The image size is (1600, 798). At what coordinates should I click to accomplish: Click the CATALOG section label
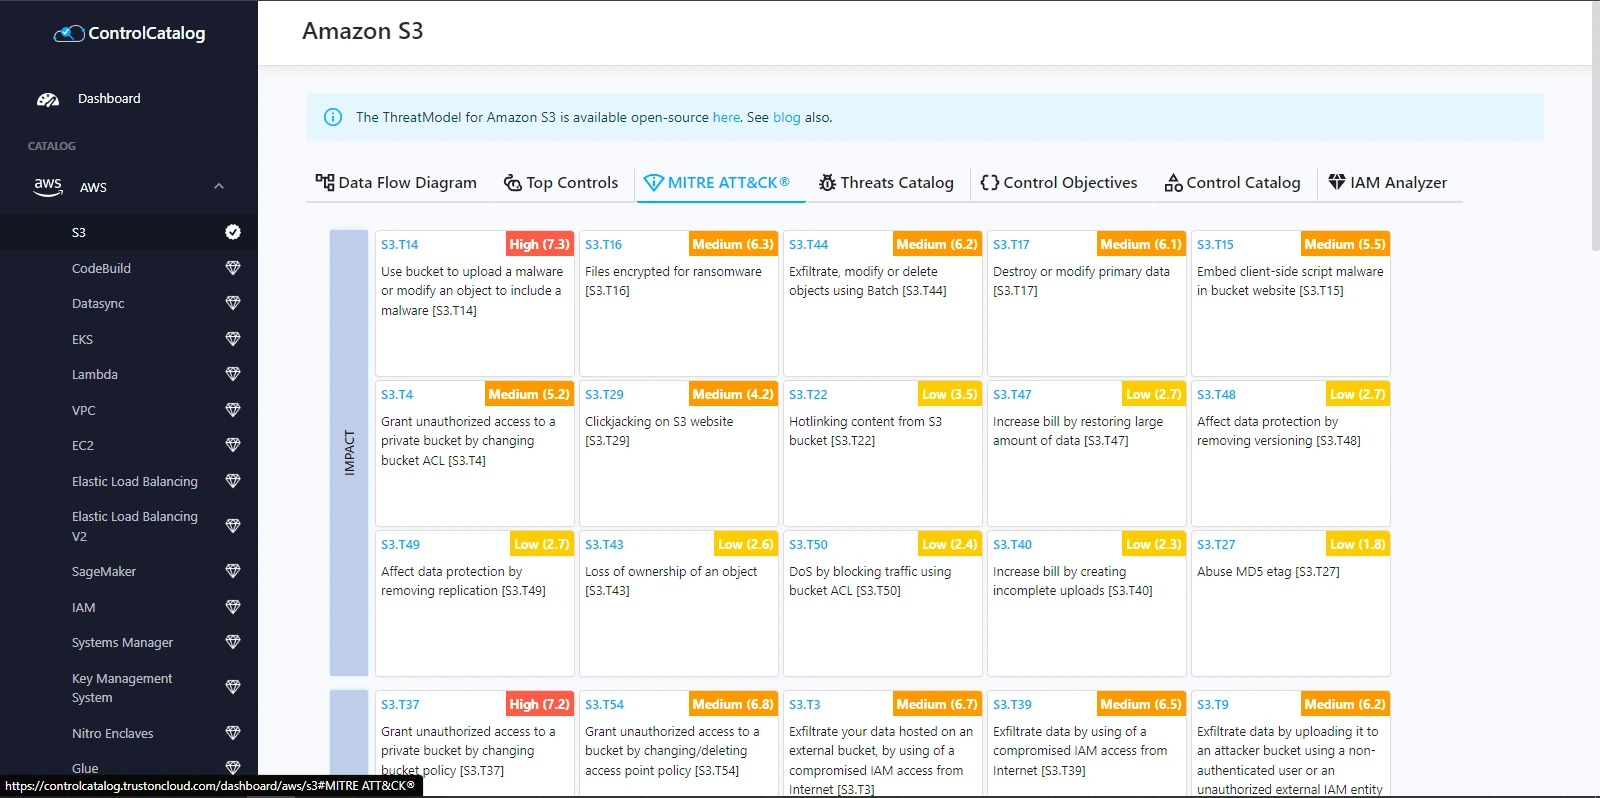click(x=52, y=146)
